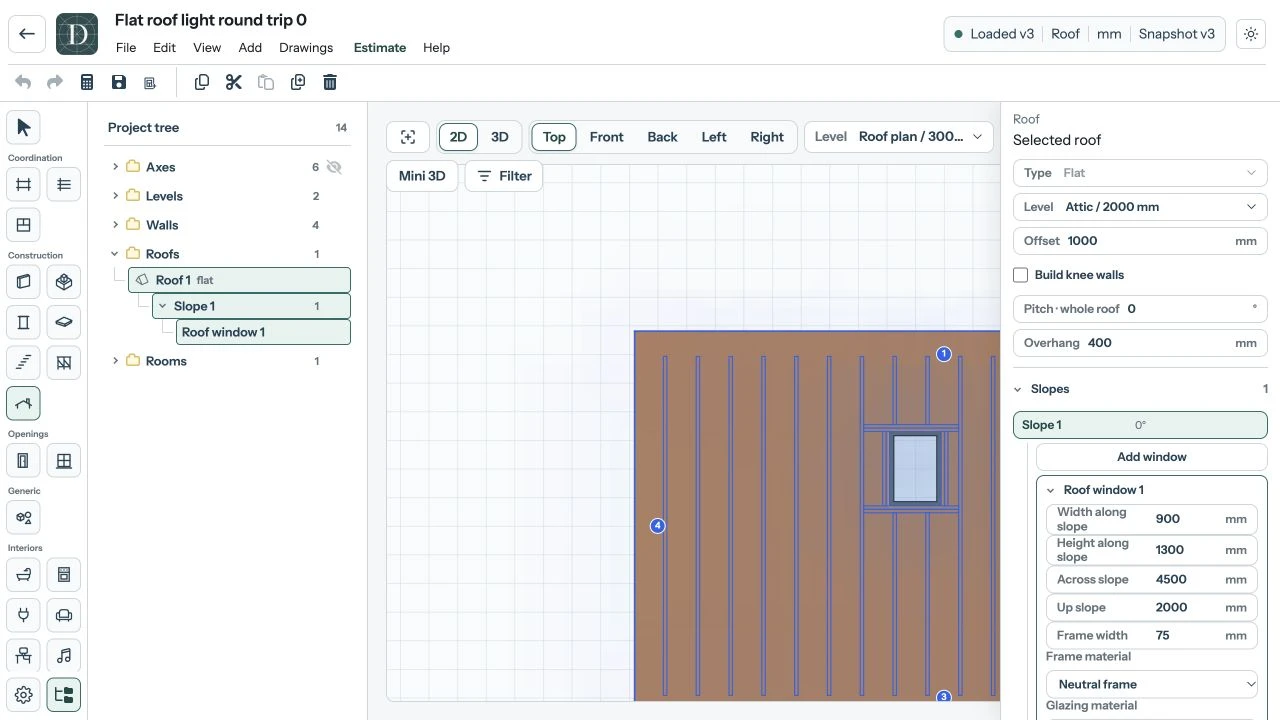Open the calculator estimate icon
The image size is (1280, 720).
(x=87, y=82)
